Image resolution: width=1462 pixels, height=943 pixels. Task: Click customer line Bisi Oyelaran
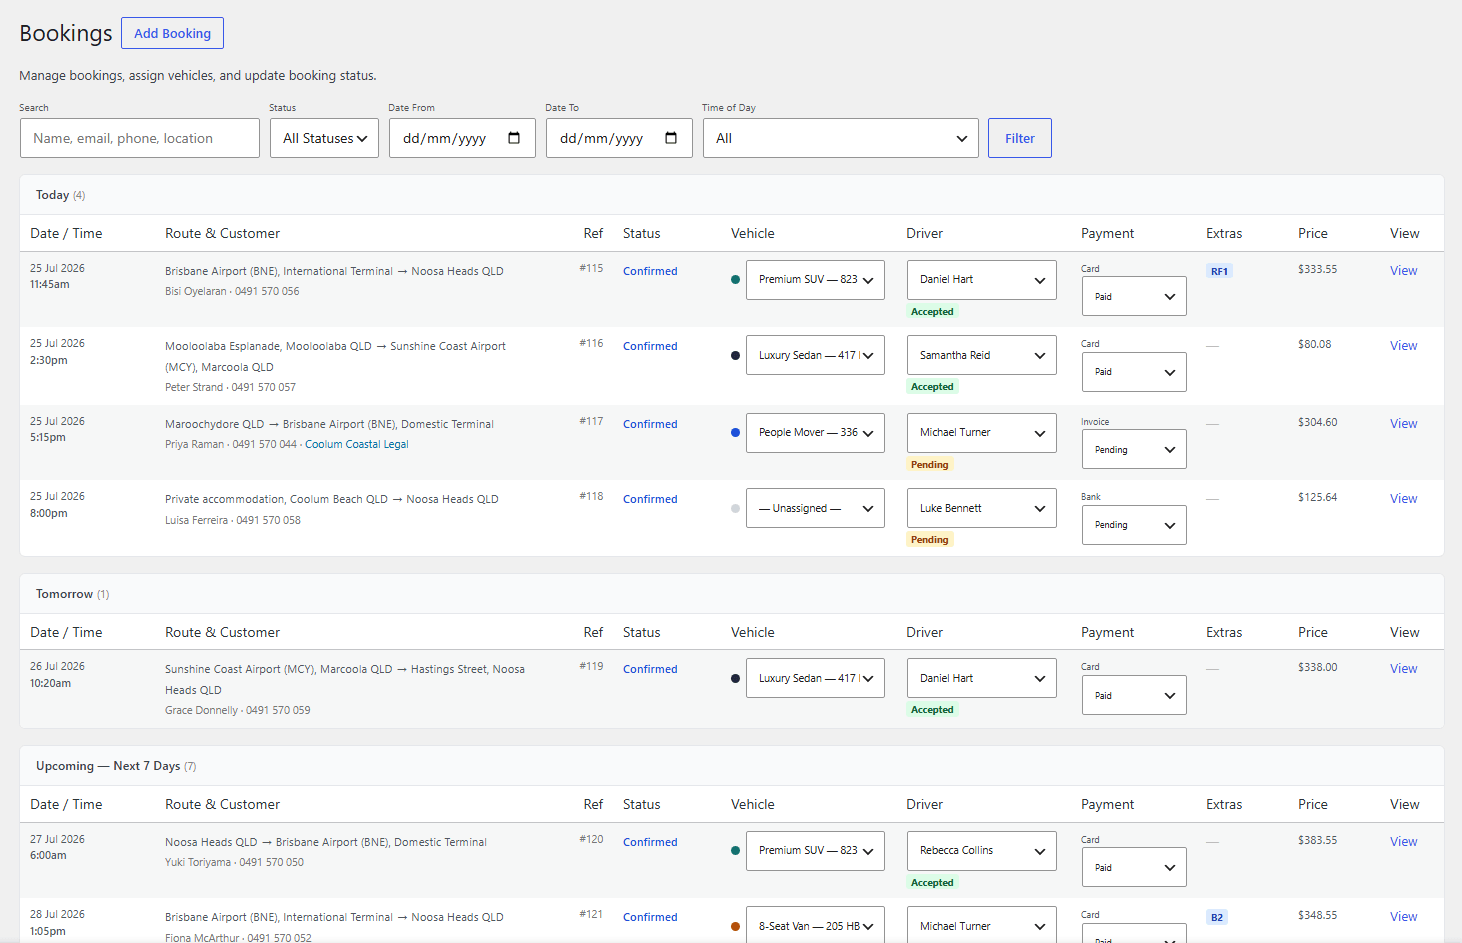232,291
